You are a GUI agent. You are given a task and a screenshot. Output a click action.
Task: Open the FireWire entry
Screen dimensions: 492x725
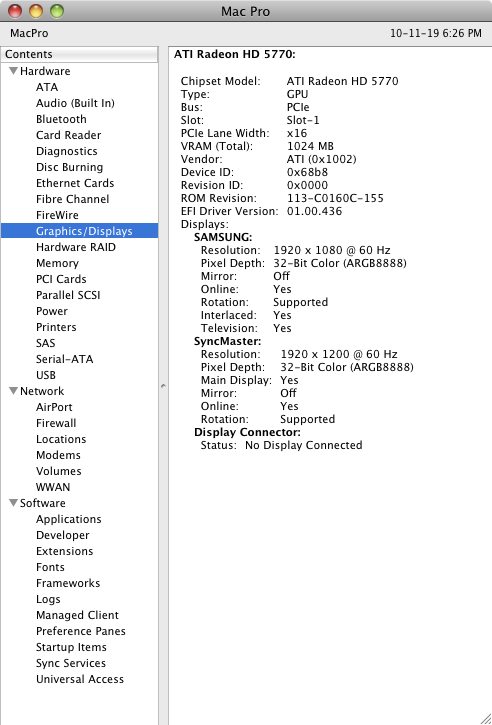point(57,215)
